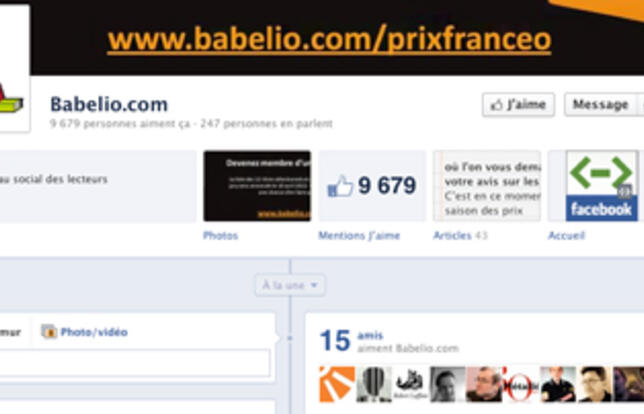Expand the À la une dropdown
Screen dimensions: 644x414
[x=290, y=285]
